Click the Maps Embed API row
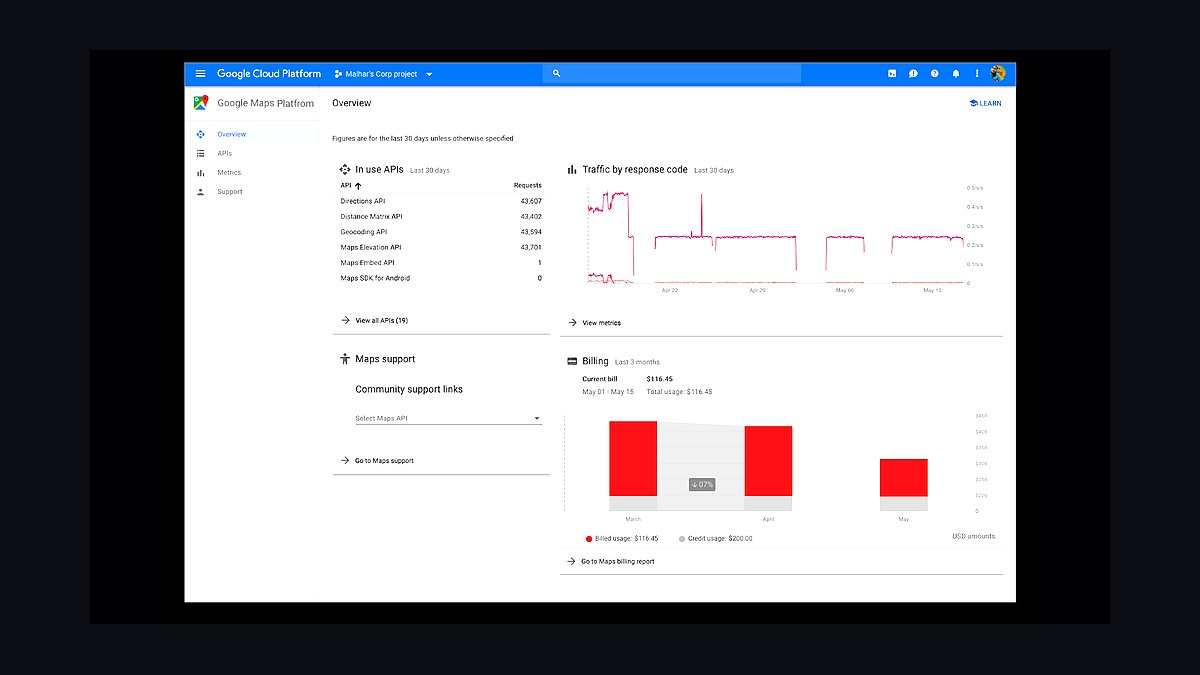Screen dimensions: 1200x675 441,263
